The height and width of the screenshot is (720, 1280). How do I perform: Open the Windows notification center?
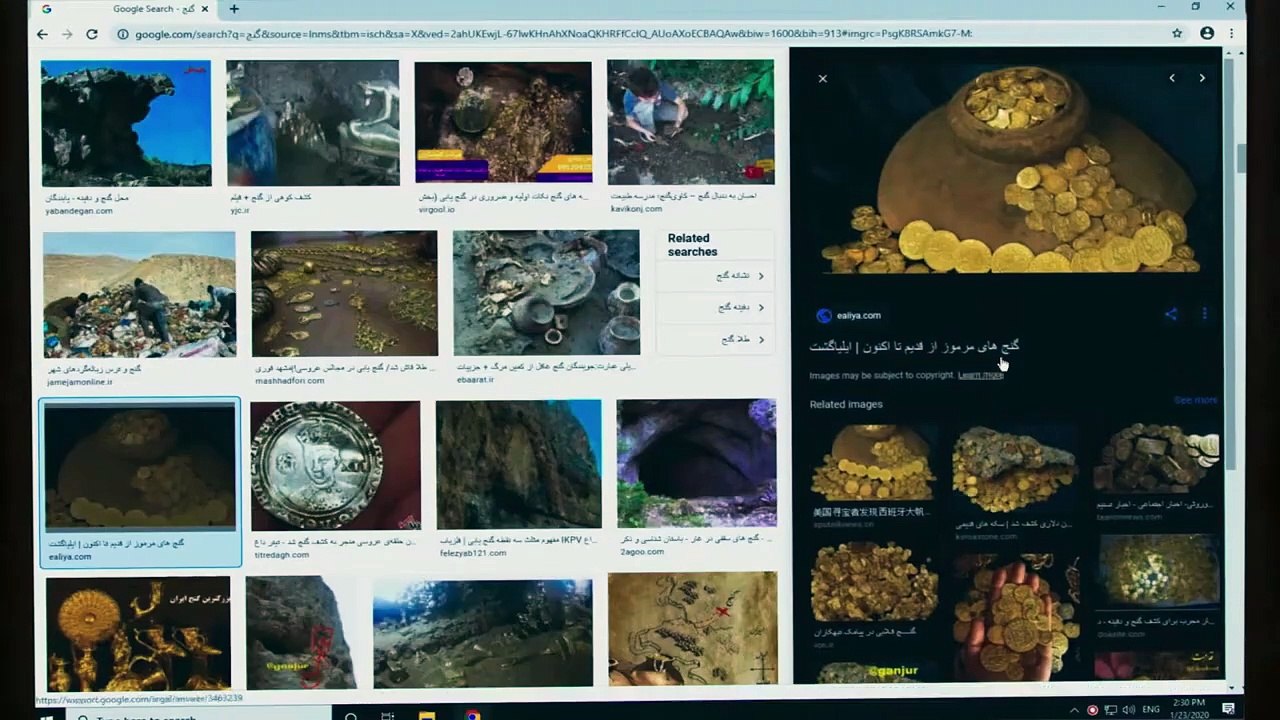coord(1227,709)
